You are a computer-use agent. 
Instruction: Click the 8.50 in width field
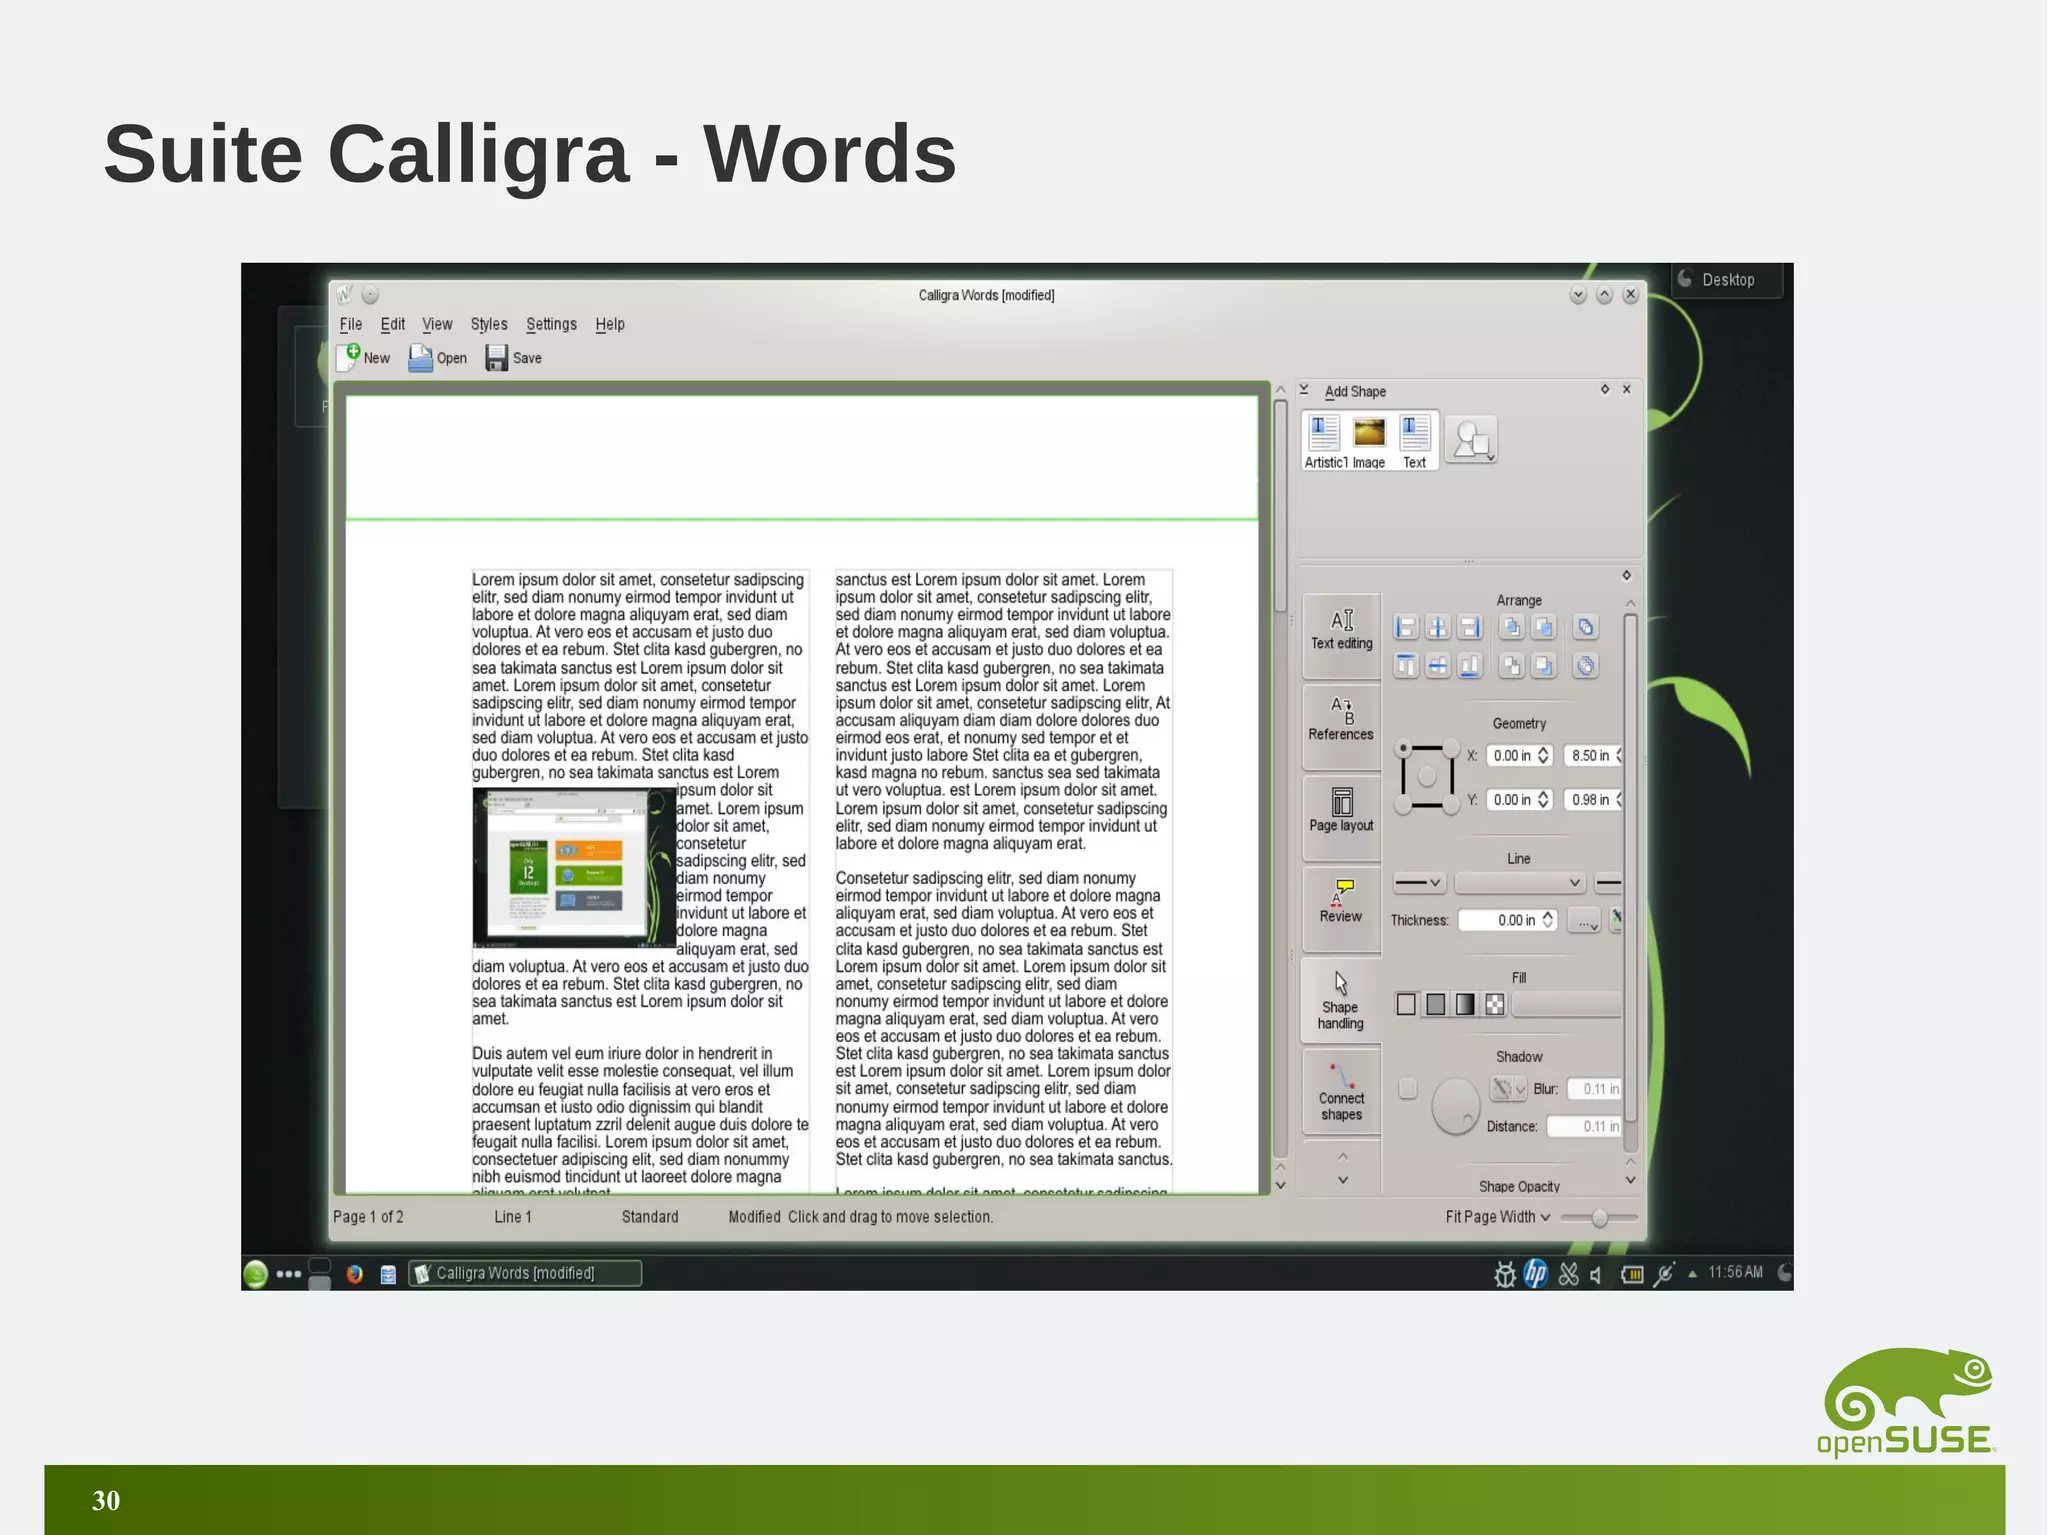tap(1593, 756)
